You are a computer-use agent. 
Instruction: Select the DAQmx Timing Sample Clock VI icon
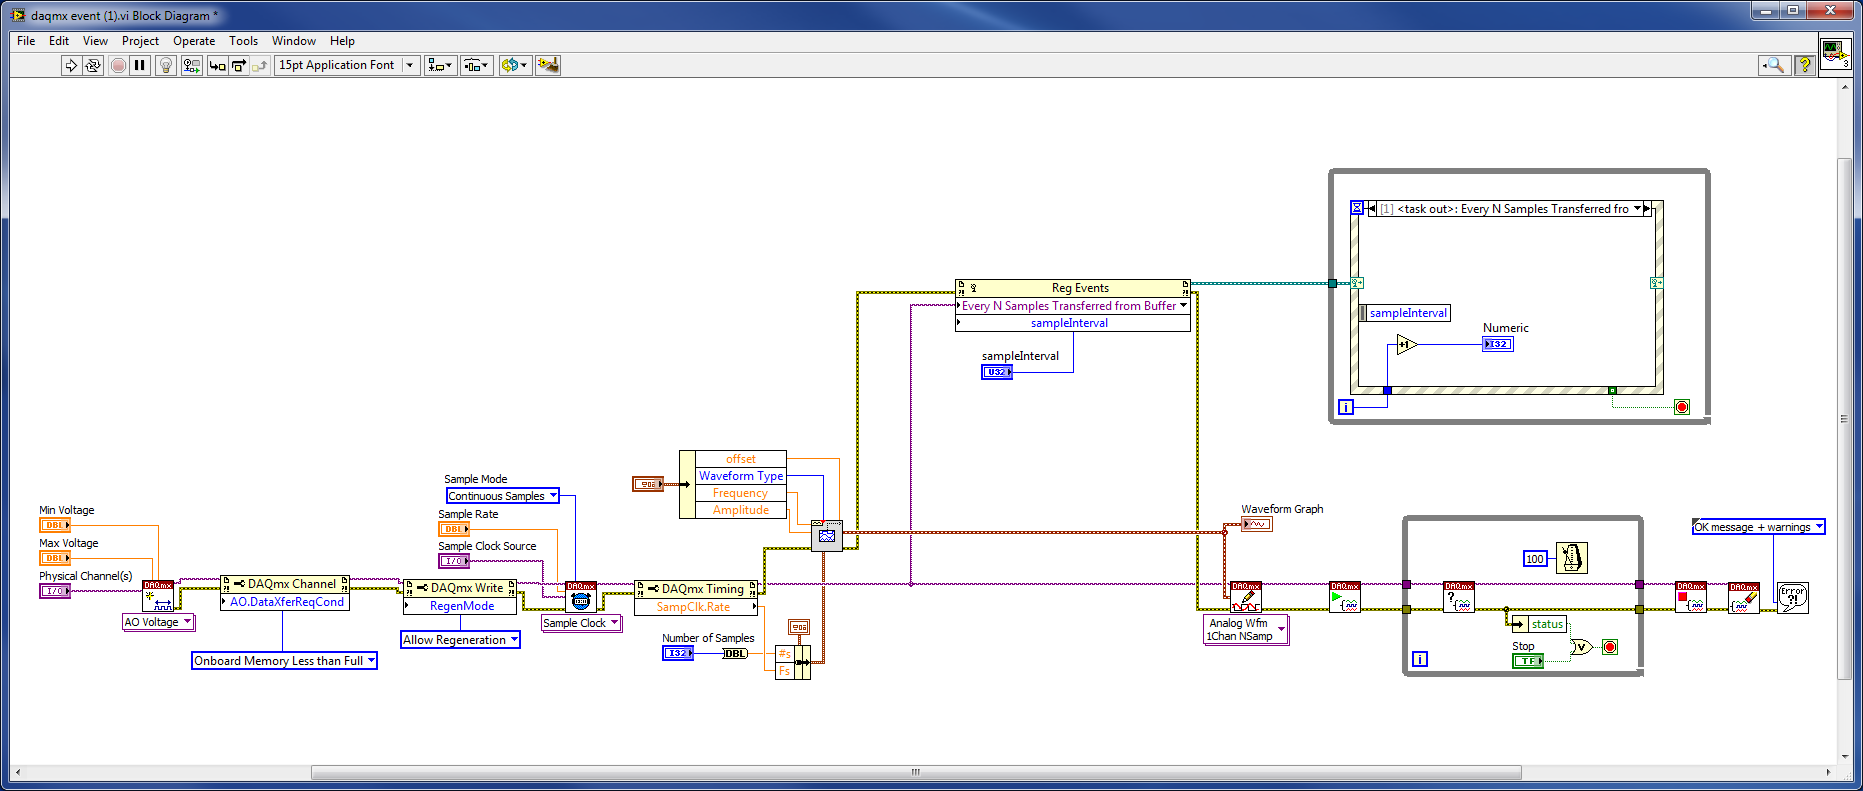pyautogui.click(x=581, y=597)
